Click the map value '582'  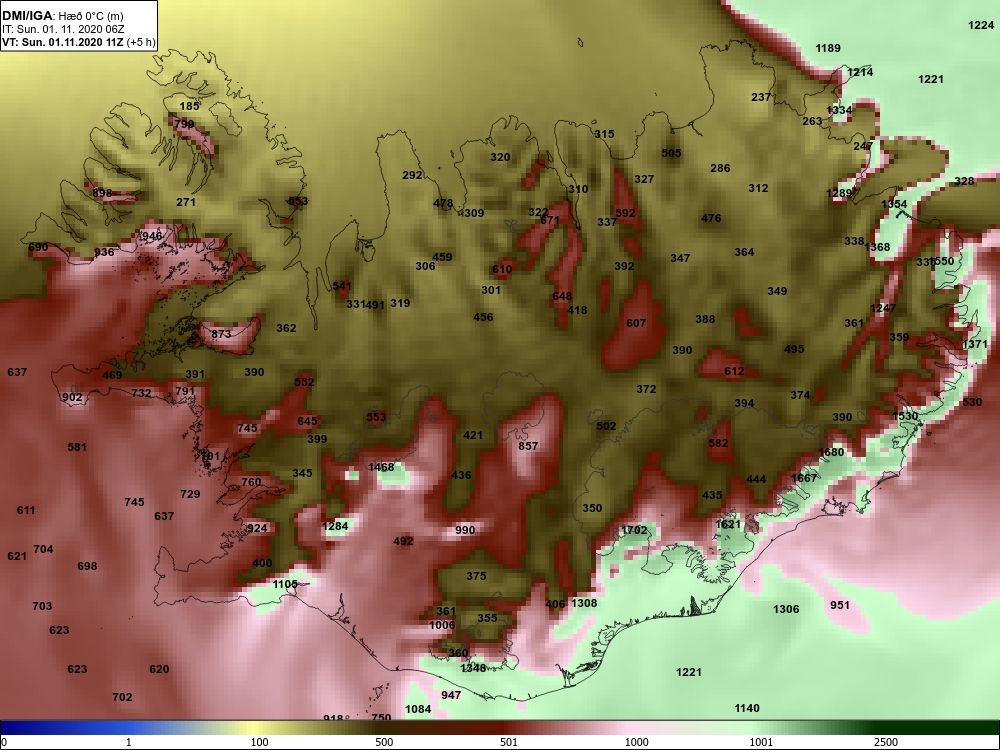[x=718, y=443]
